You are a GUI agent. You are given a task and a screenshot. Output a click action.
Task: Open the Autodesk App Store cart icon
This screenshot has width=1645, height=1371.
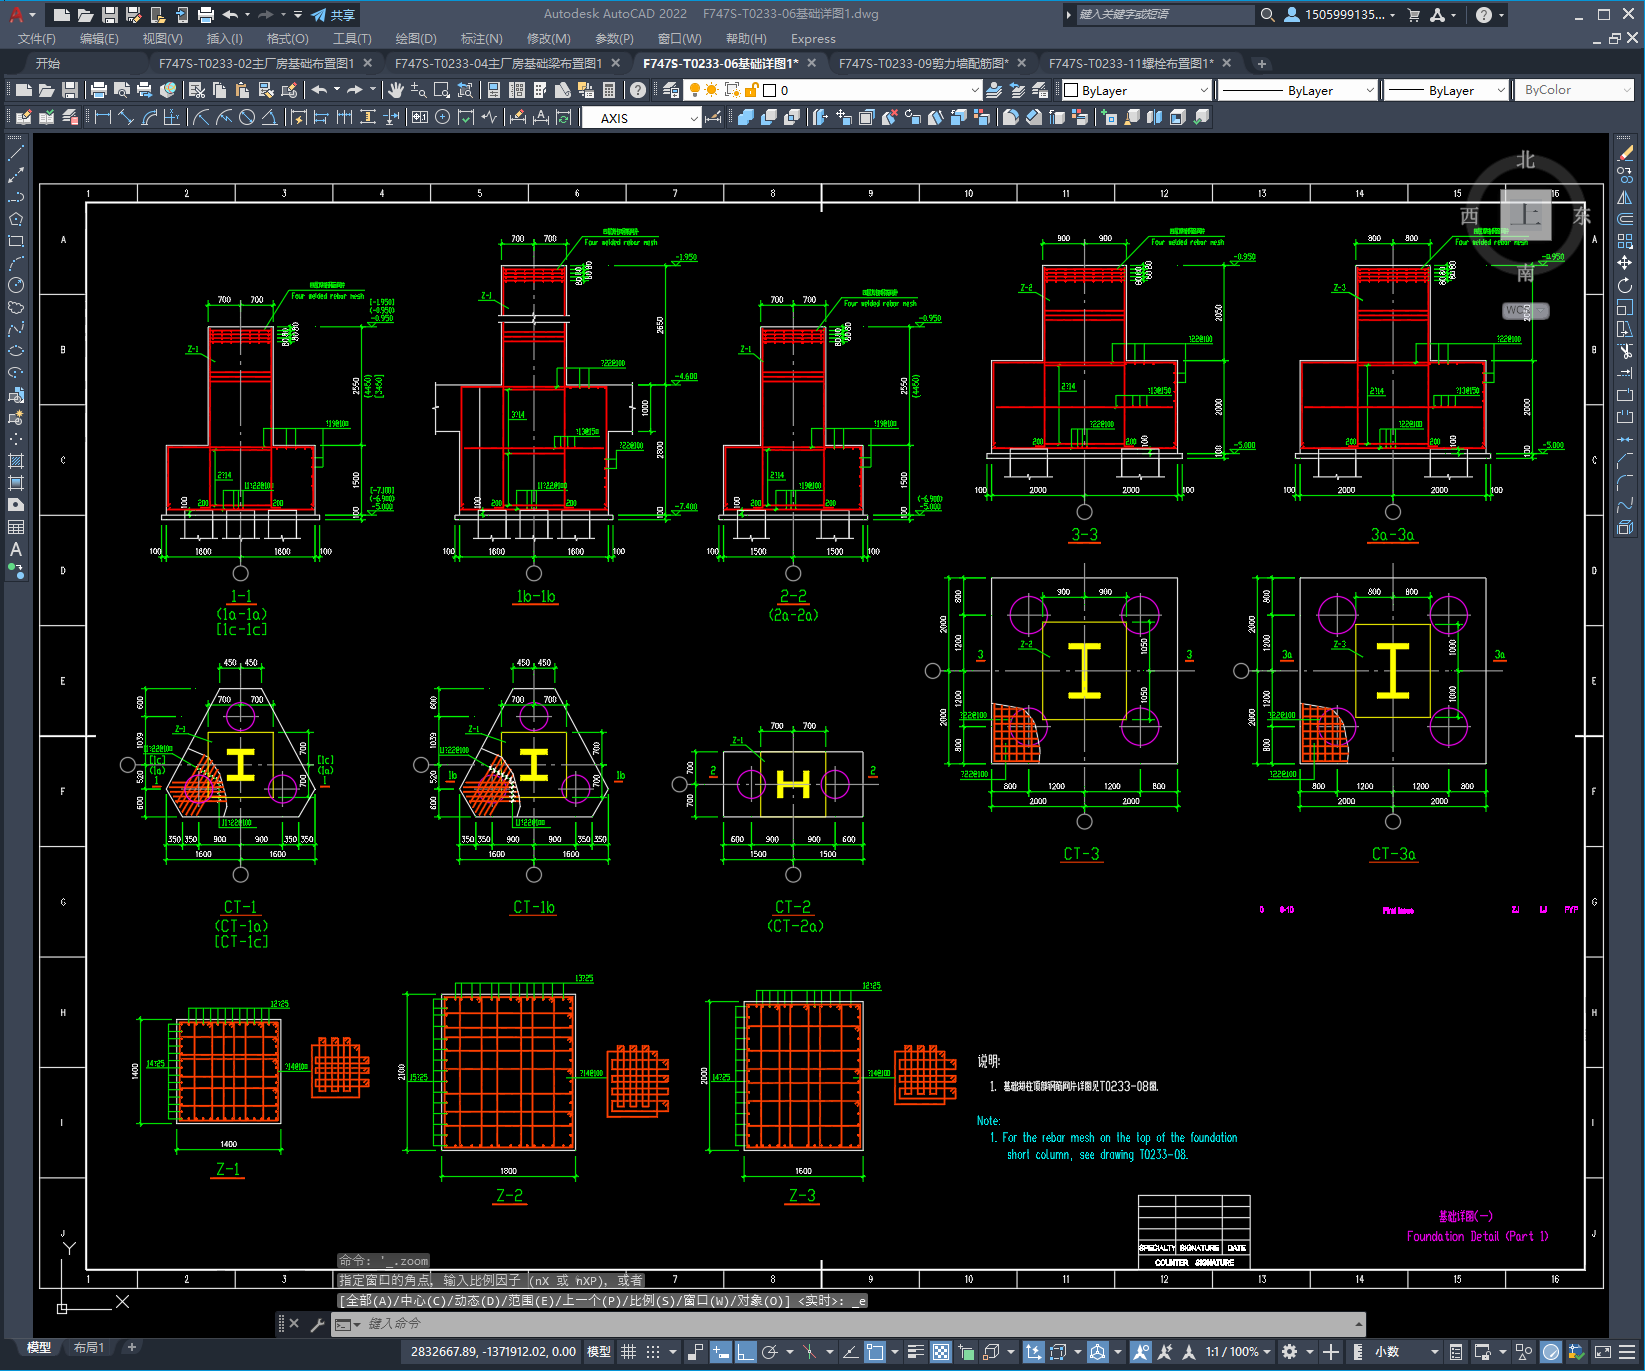(1414, 15)
